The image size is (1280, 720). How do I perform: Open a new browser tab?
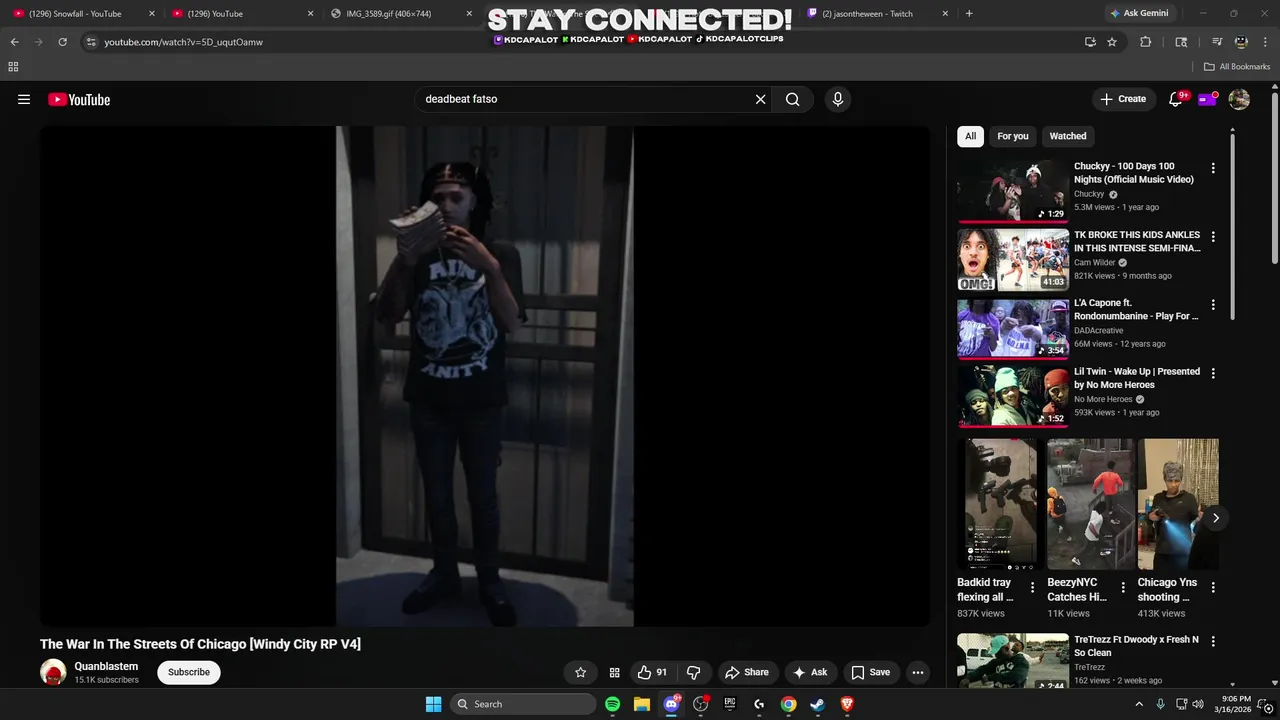(x=969, y=14)
